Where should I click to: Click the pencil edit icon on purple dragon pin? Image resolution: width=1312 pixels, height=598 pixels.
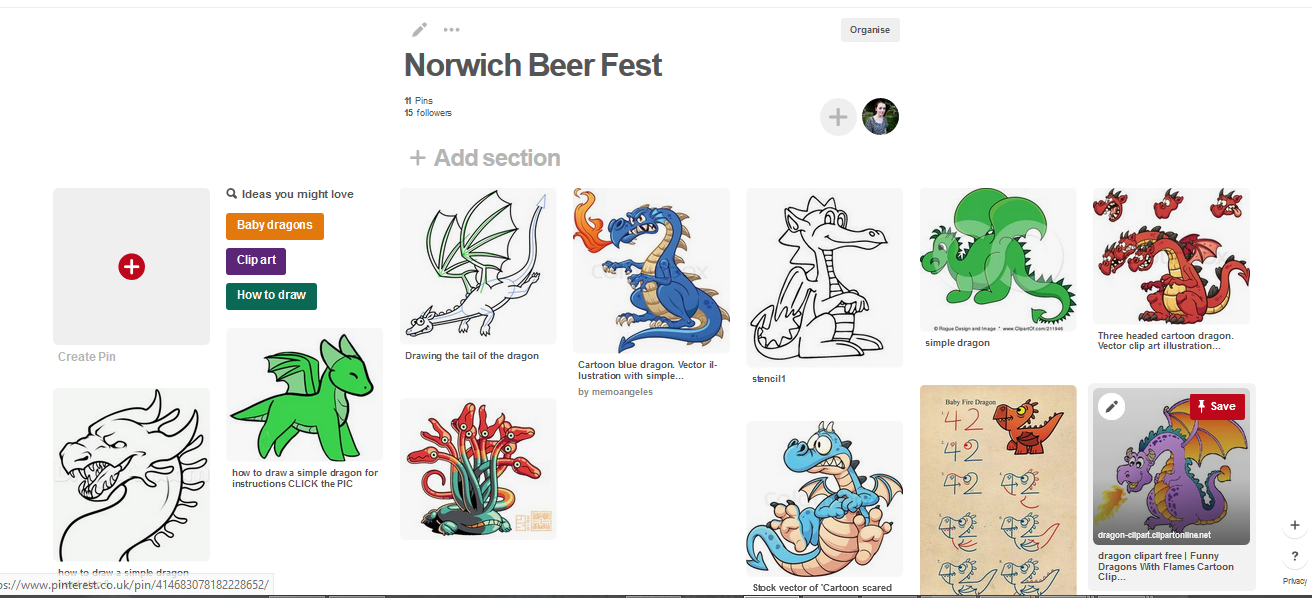tap(1111, 406)
